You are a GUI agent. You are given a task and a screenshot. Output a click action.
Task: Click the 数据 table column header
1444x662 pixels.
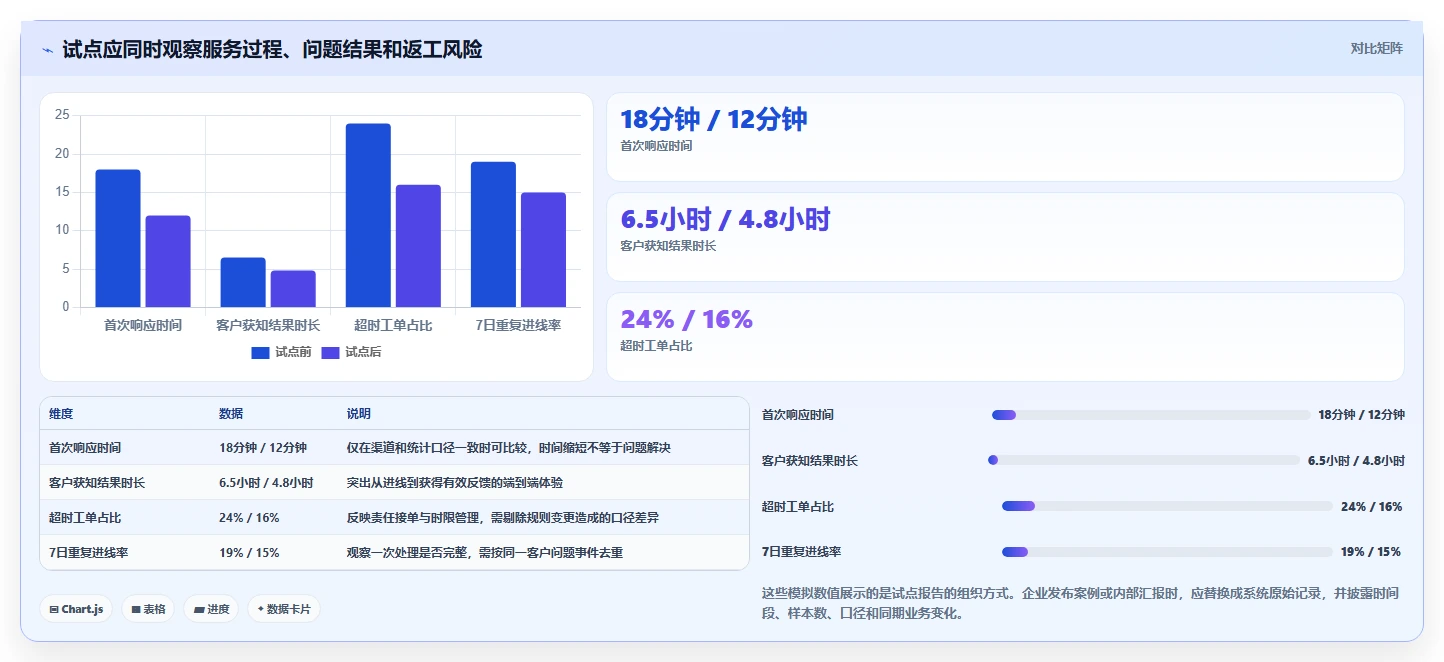(231, 414)
